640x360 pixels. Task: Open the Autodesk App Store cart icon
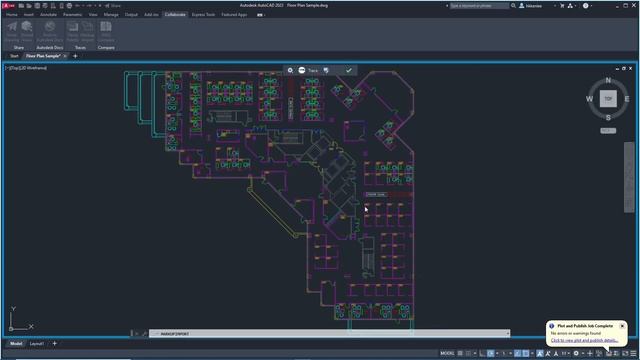point(562,6)
